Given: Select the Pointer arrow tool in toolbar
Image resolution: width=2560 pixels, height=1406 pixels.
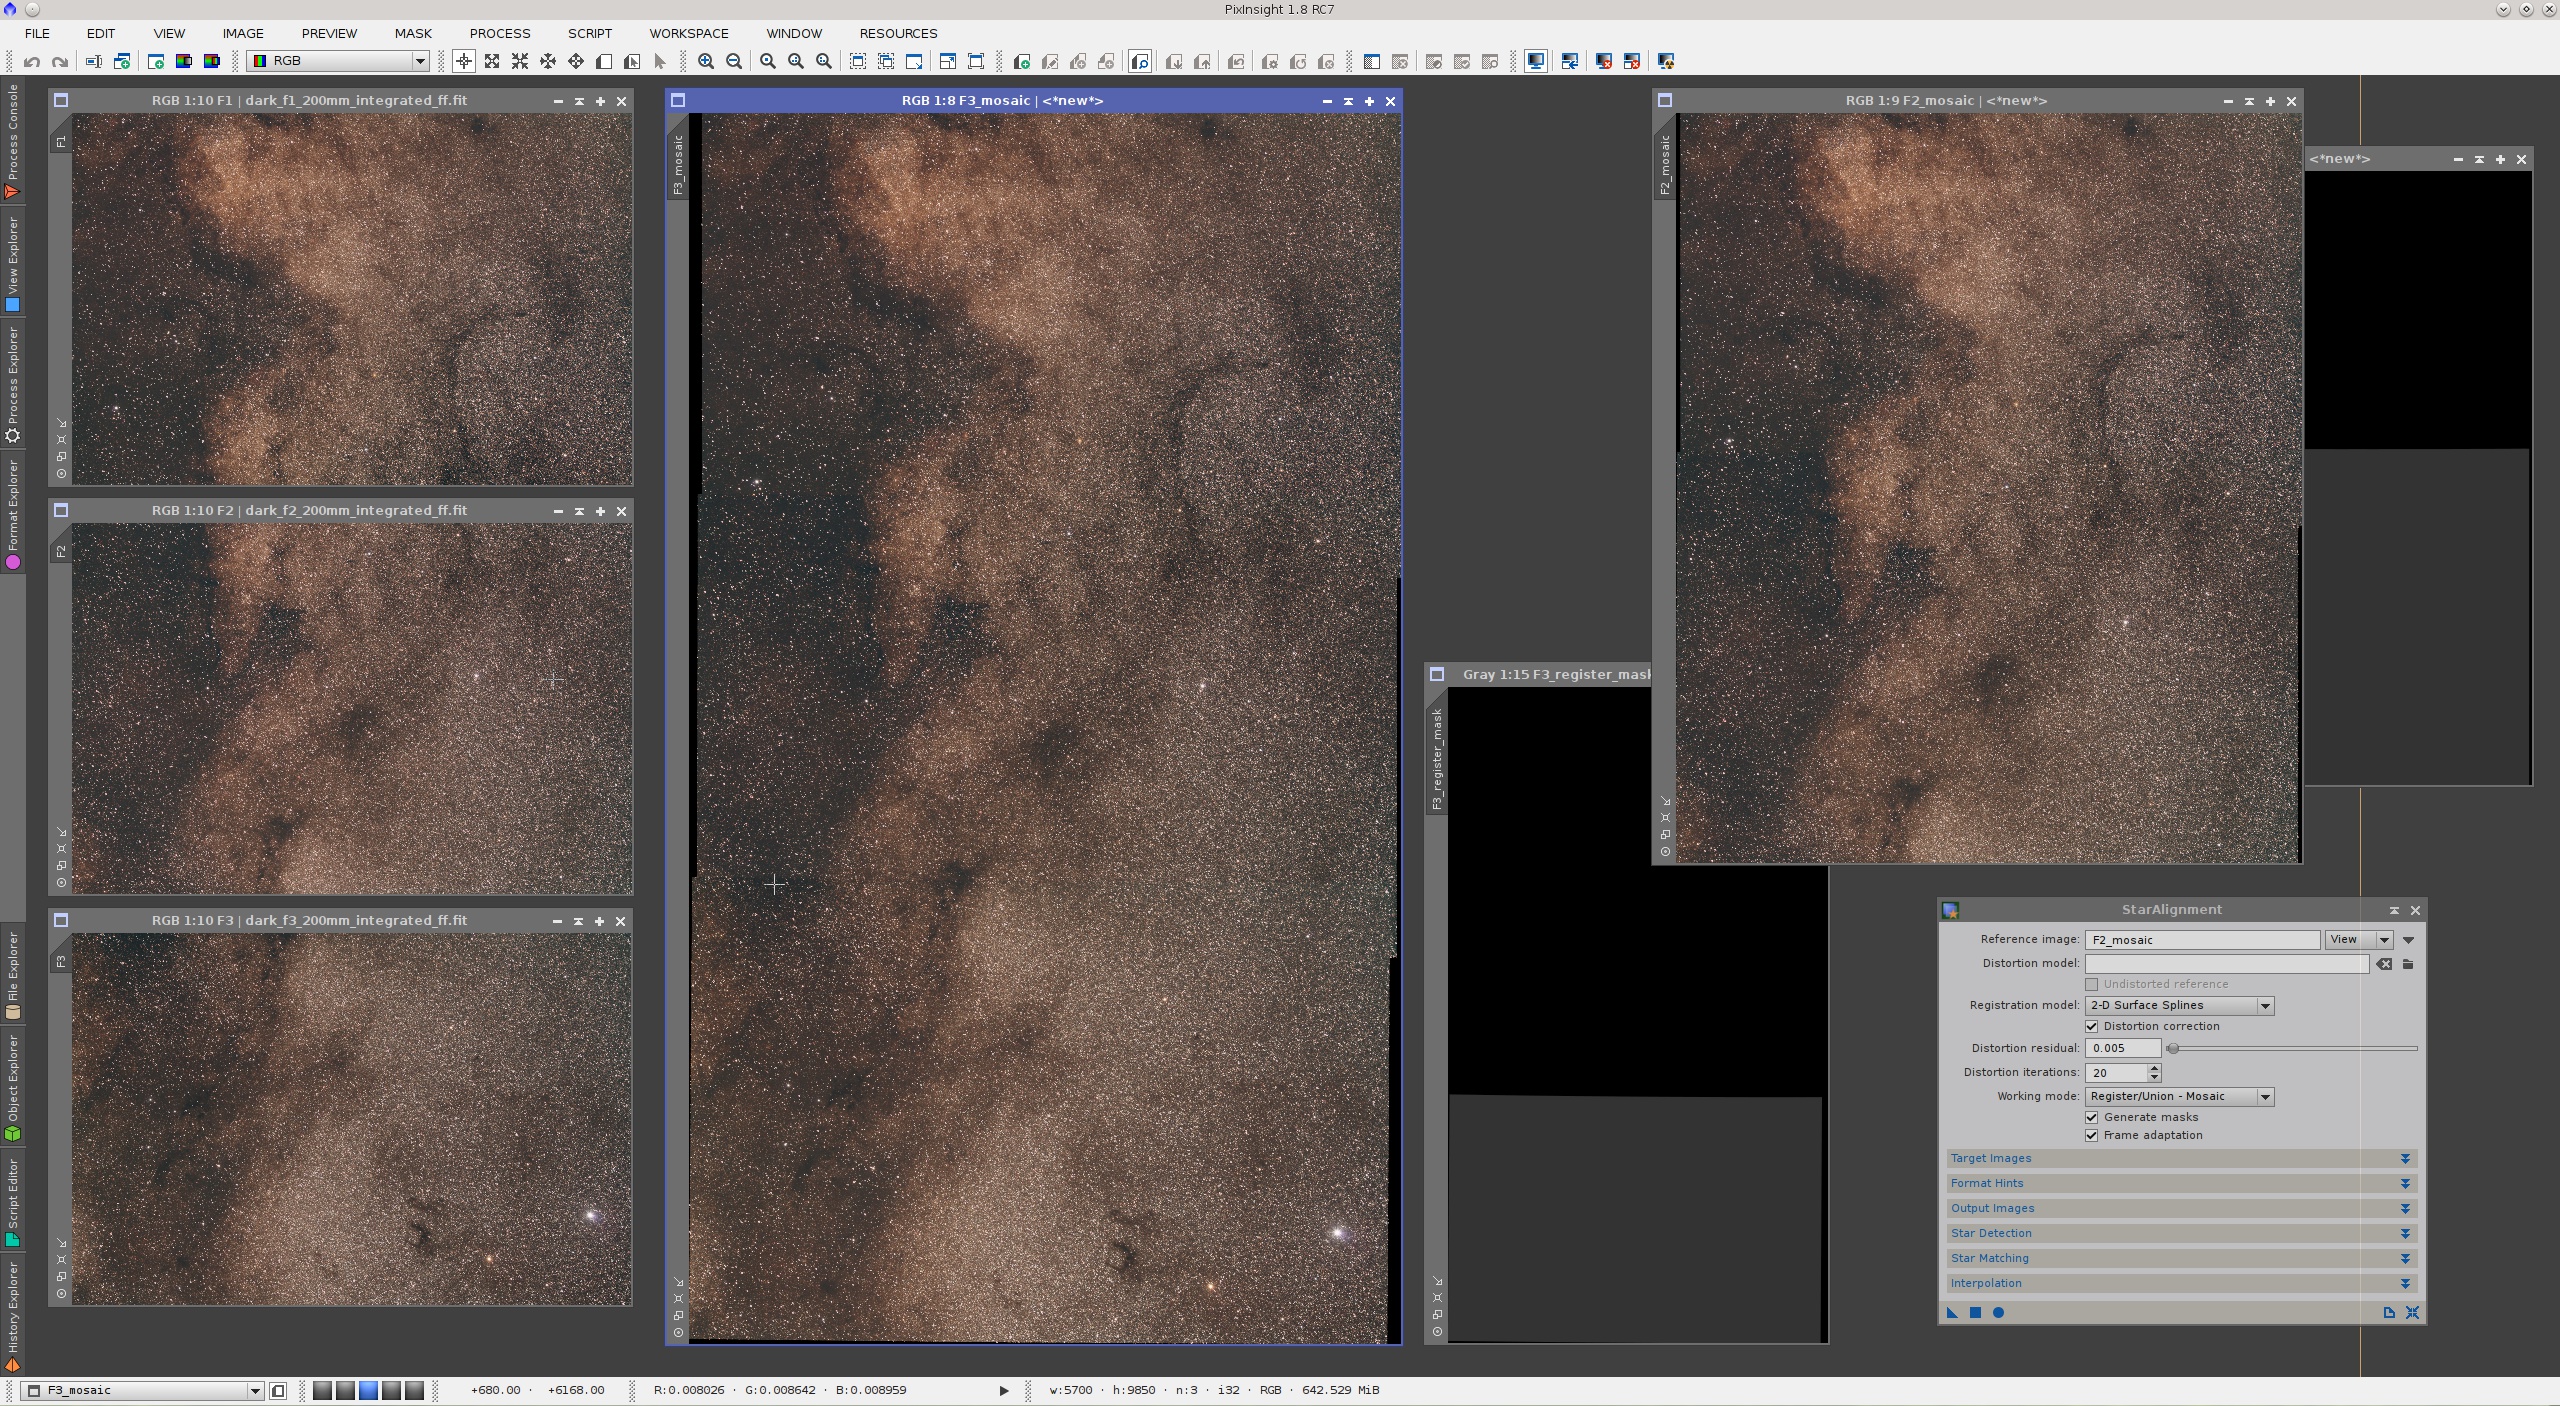Looking at the screenshot, I should [660, 61].
